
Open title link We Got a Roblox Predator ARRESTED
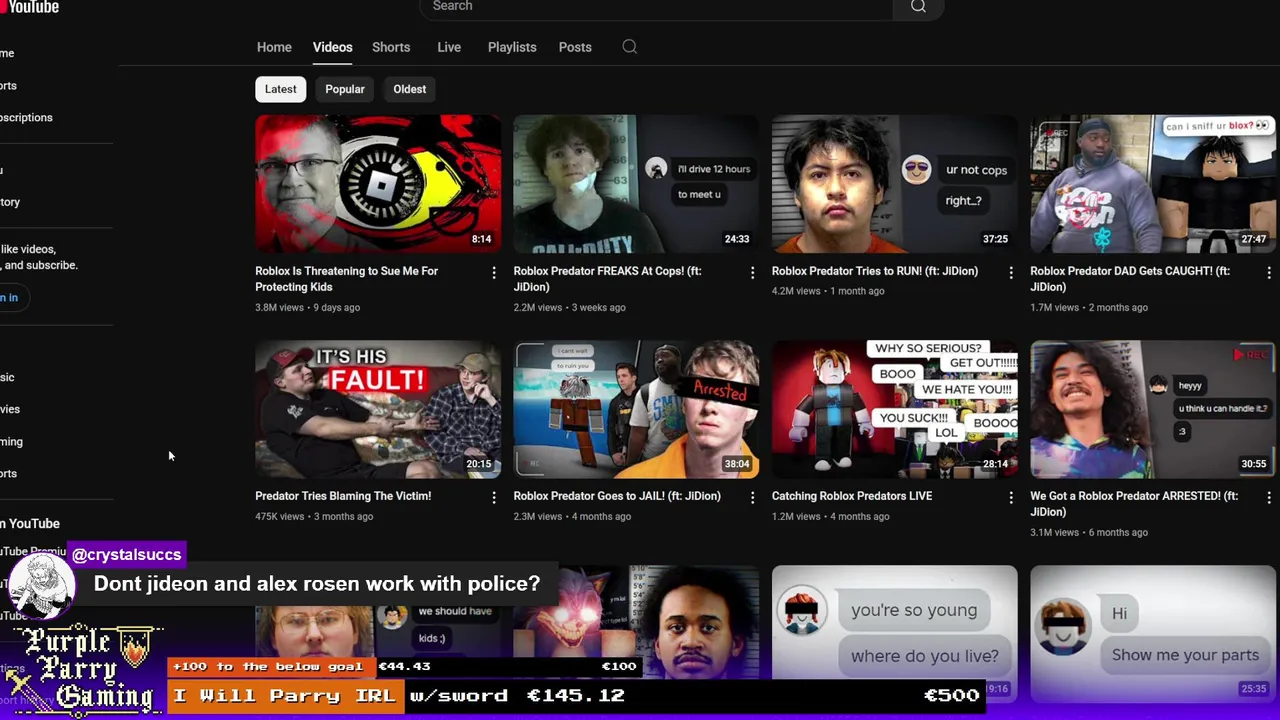point(1134,504)
